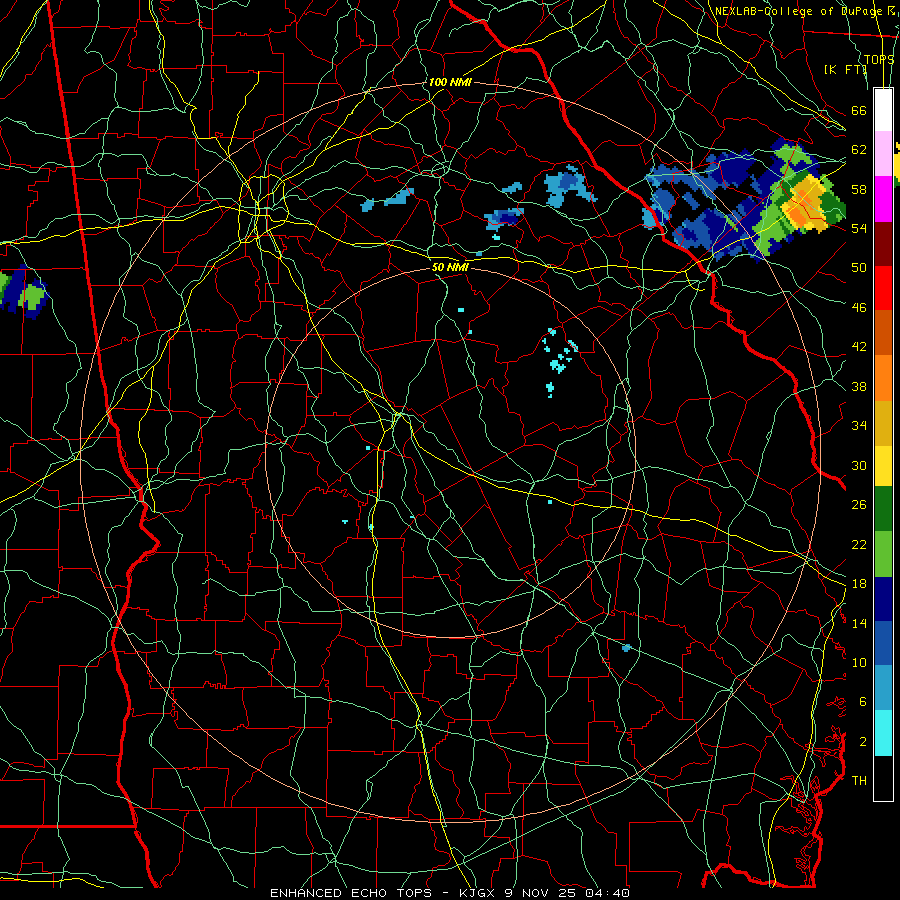This screenshot has height=900, width=900.
Task: Click the legend value 6
Action: 863,702
